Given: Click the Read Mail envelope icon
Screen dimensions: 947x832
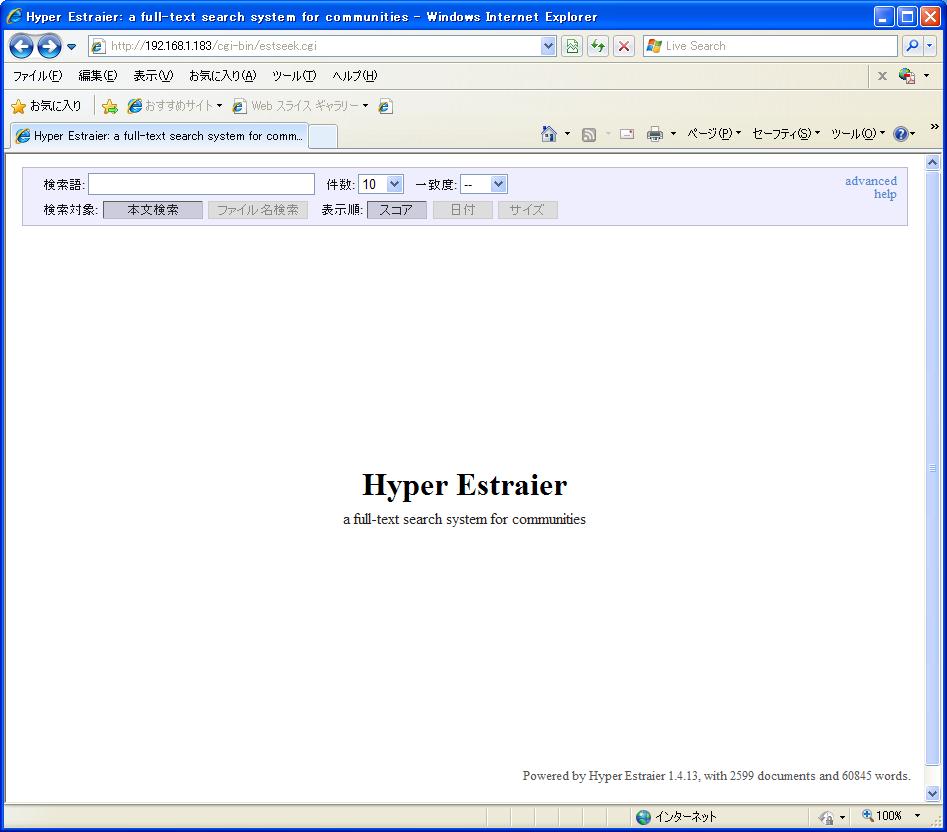Looking at the screenshot, I should point(627,134).
